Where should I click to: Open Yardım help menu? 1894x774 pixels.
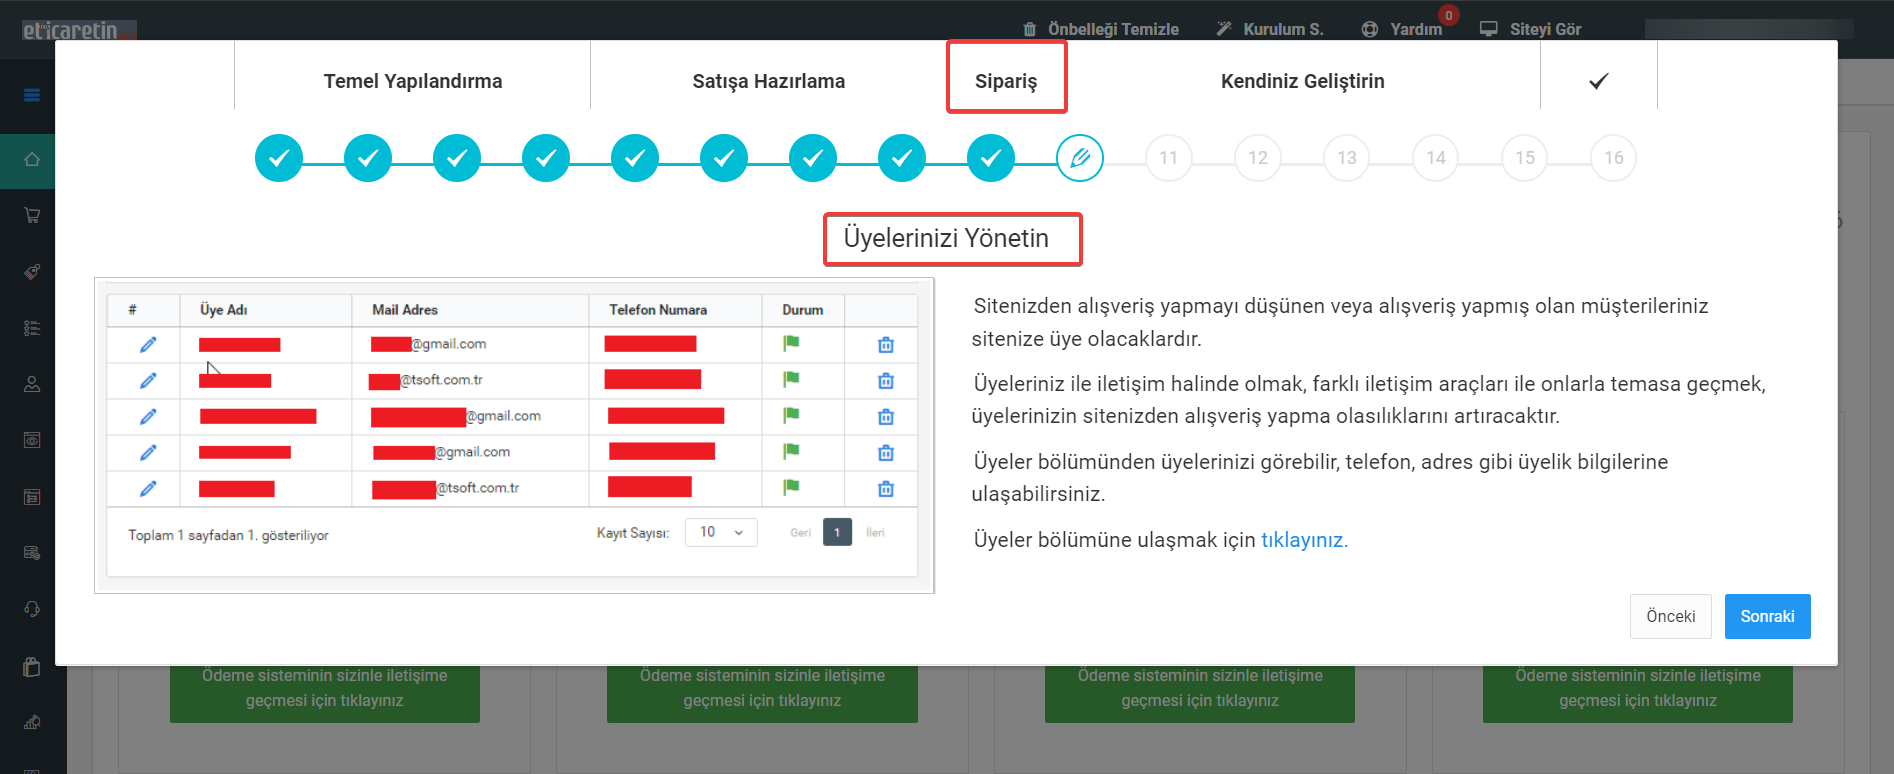point(1416,29)
